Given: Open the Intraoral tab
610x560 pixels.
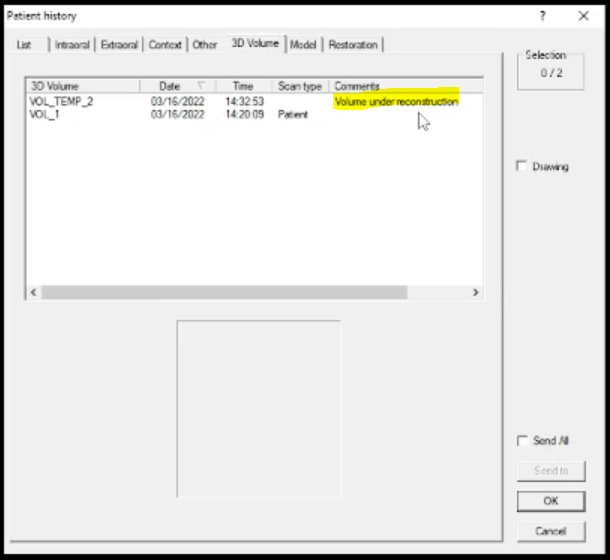Looking at the screenshot, I should (x=72, y=45).
